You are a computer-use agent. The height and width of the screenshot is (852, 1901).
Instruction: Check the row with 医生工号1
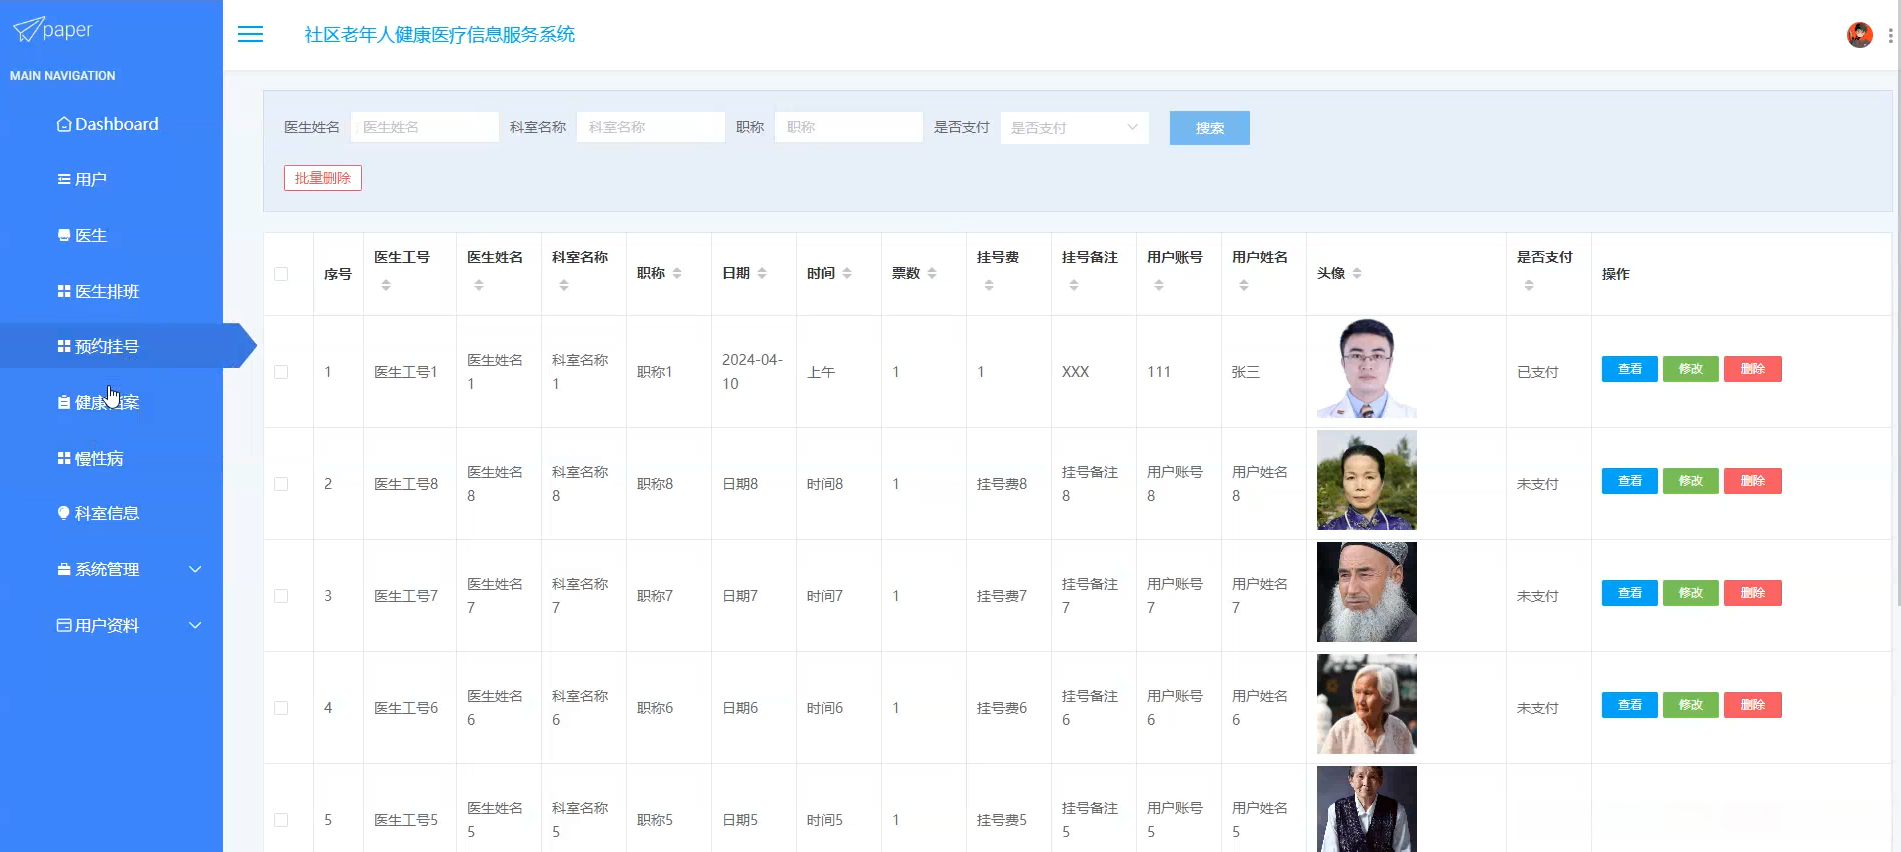click(281, 372)
